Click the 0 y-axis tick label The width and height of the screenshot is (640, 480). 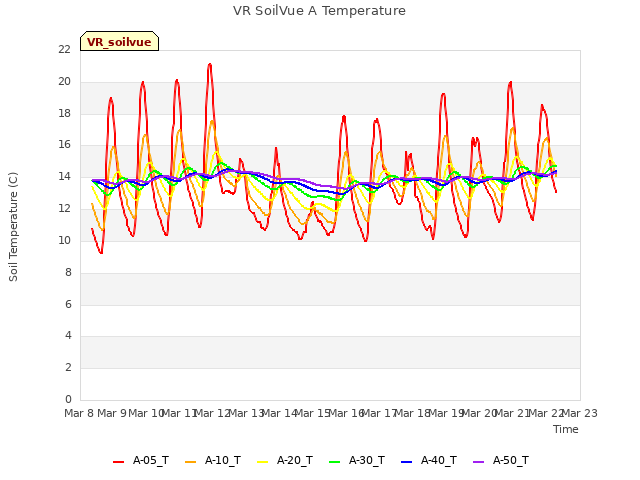pos(68,399)
